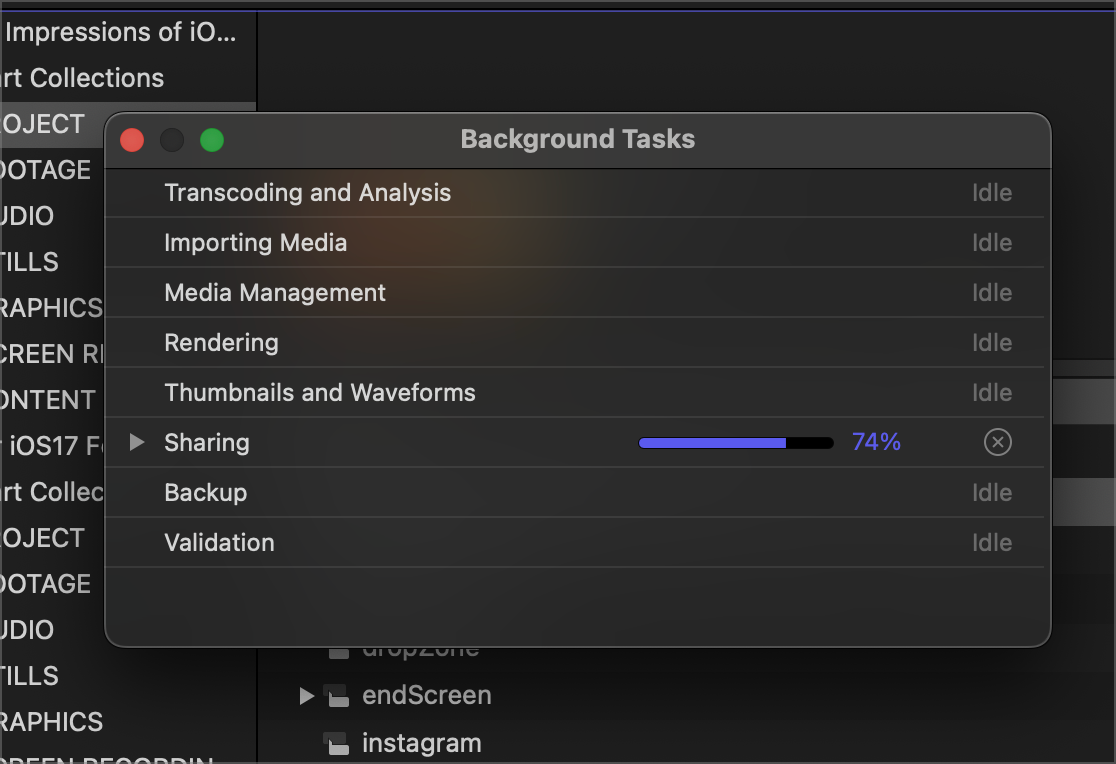Expand the Sharing task disclosure triangle
The width and height of the screenshot is (1116, 764).
pyautogui.click(x=137, y=442)
